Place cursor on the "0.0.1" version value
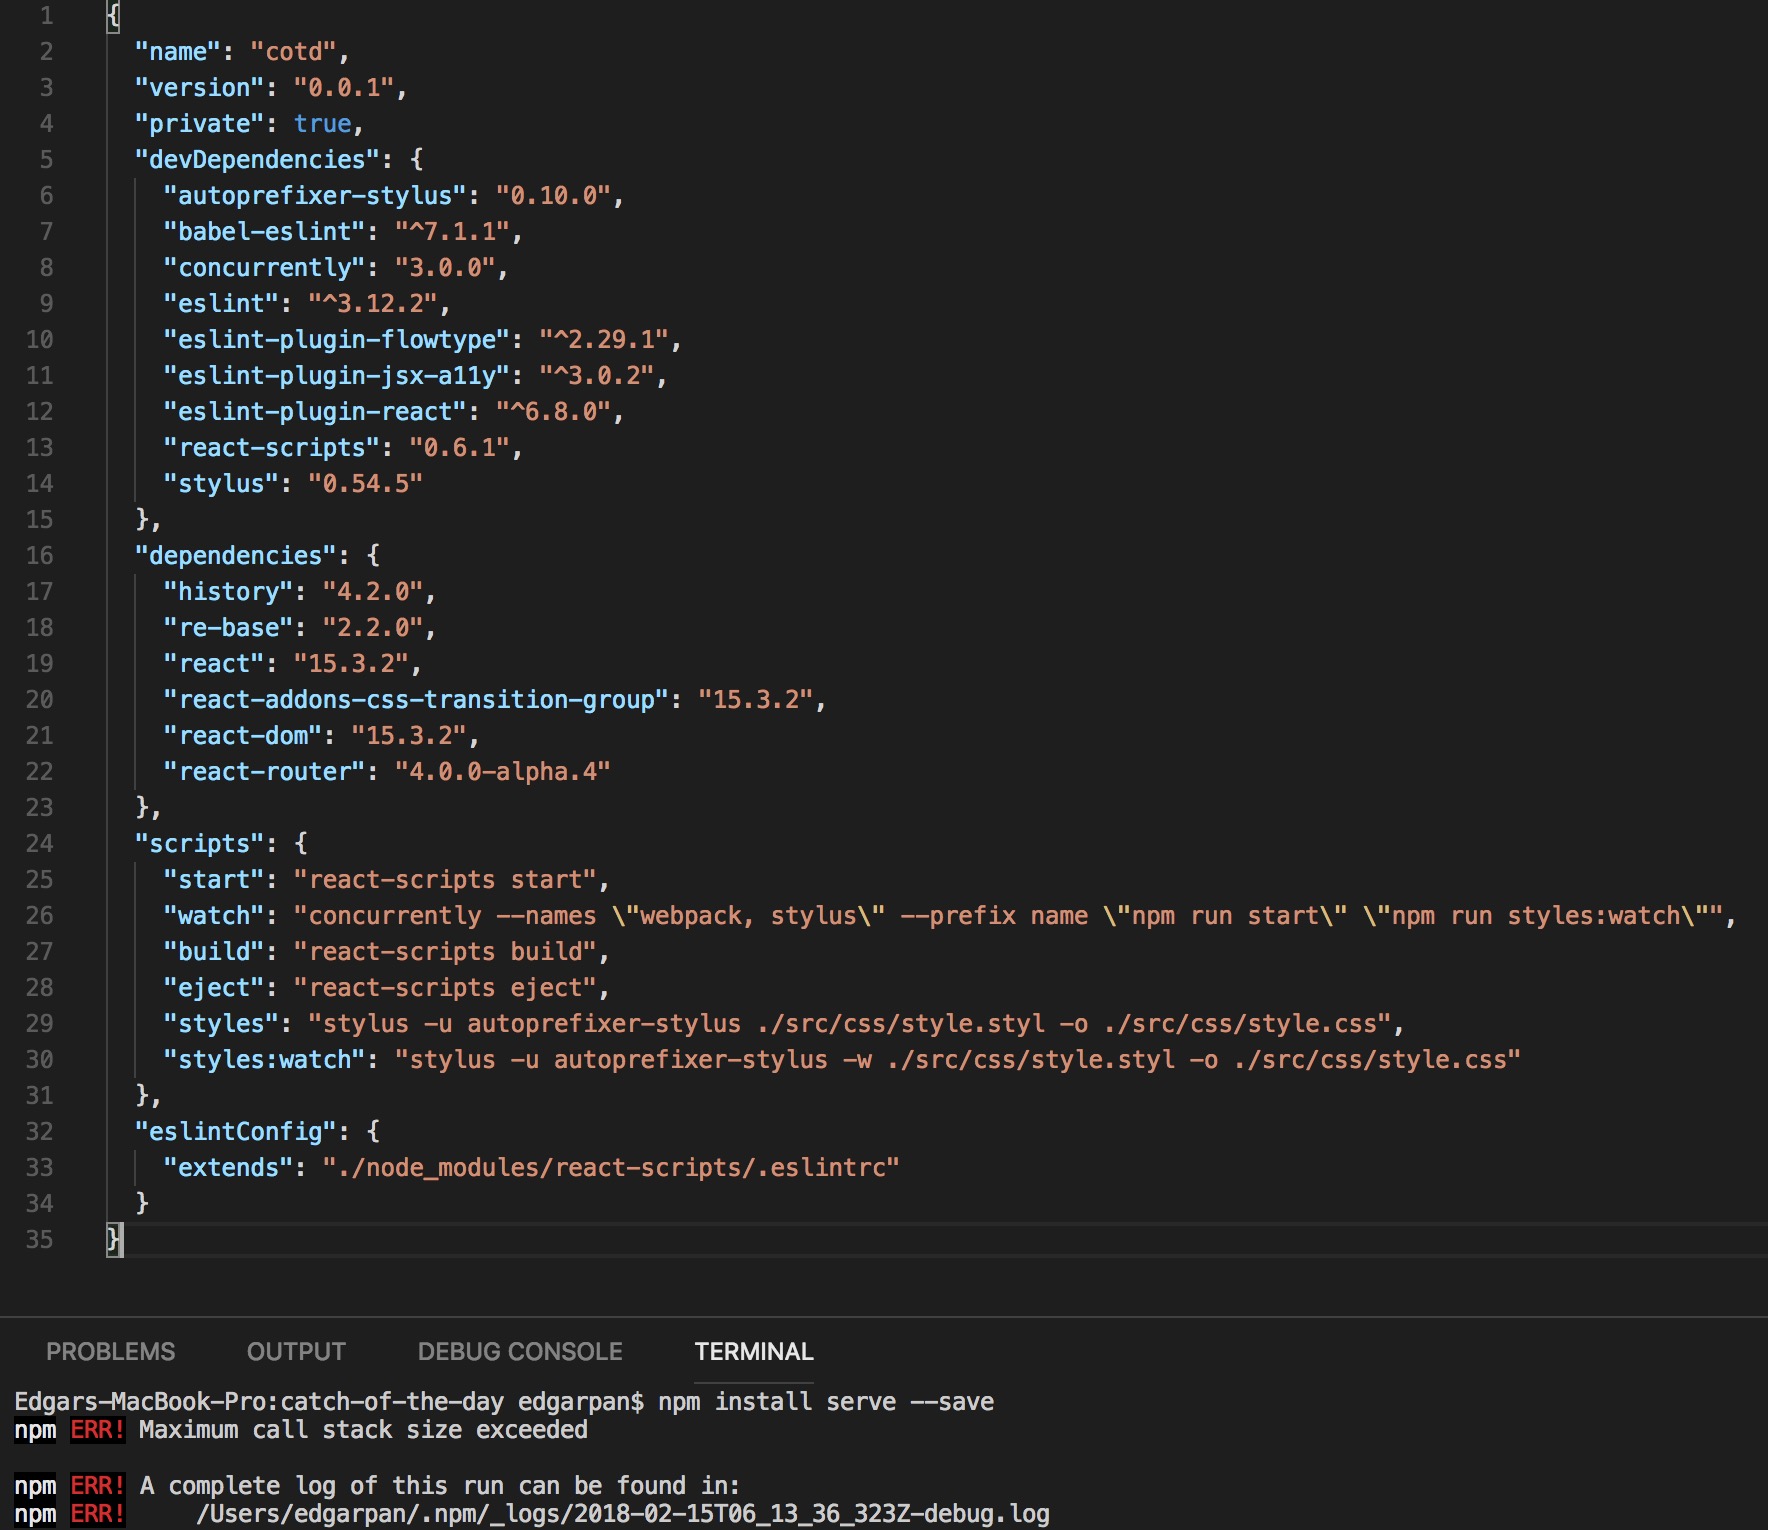The width and height of the screenshot is (1768, 1530). point(345,87)
